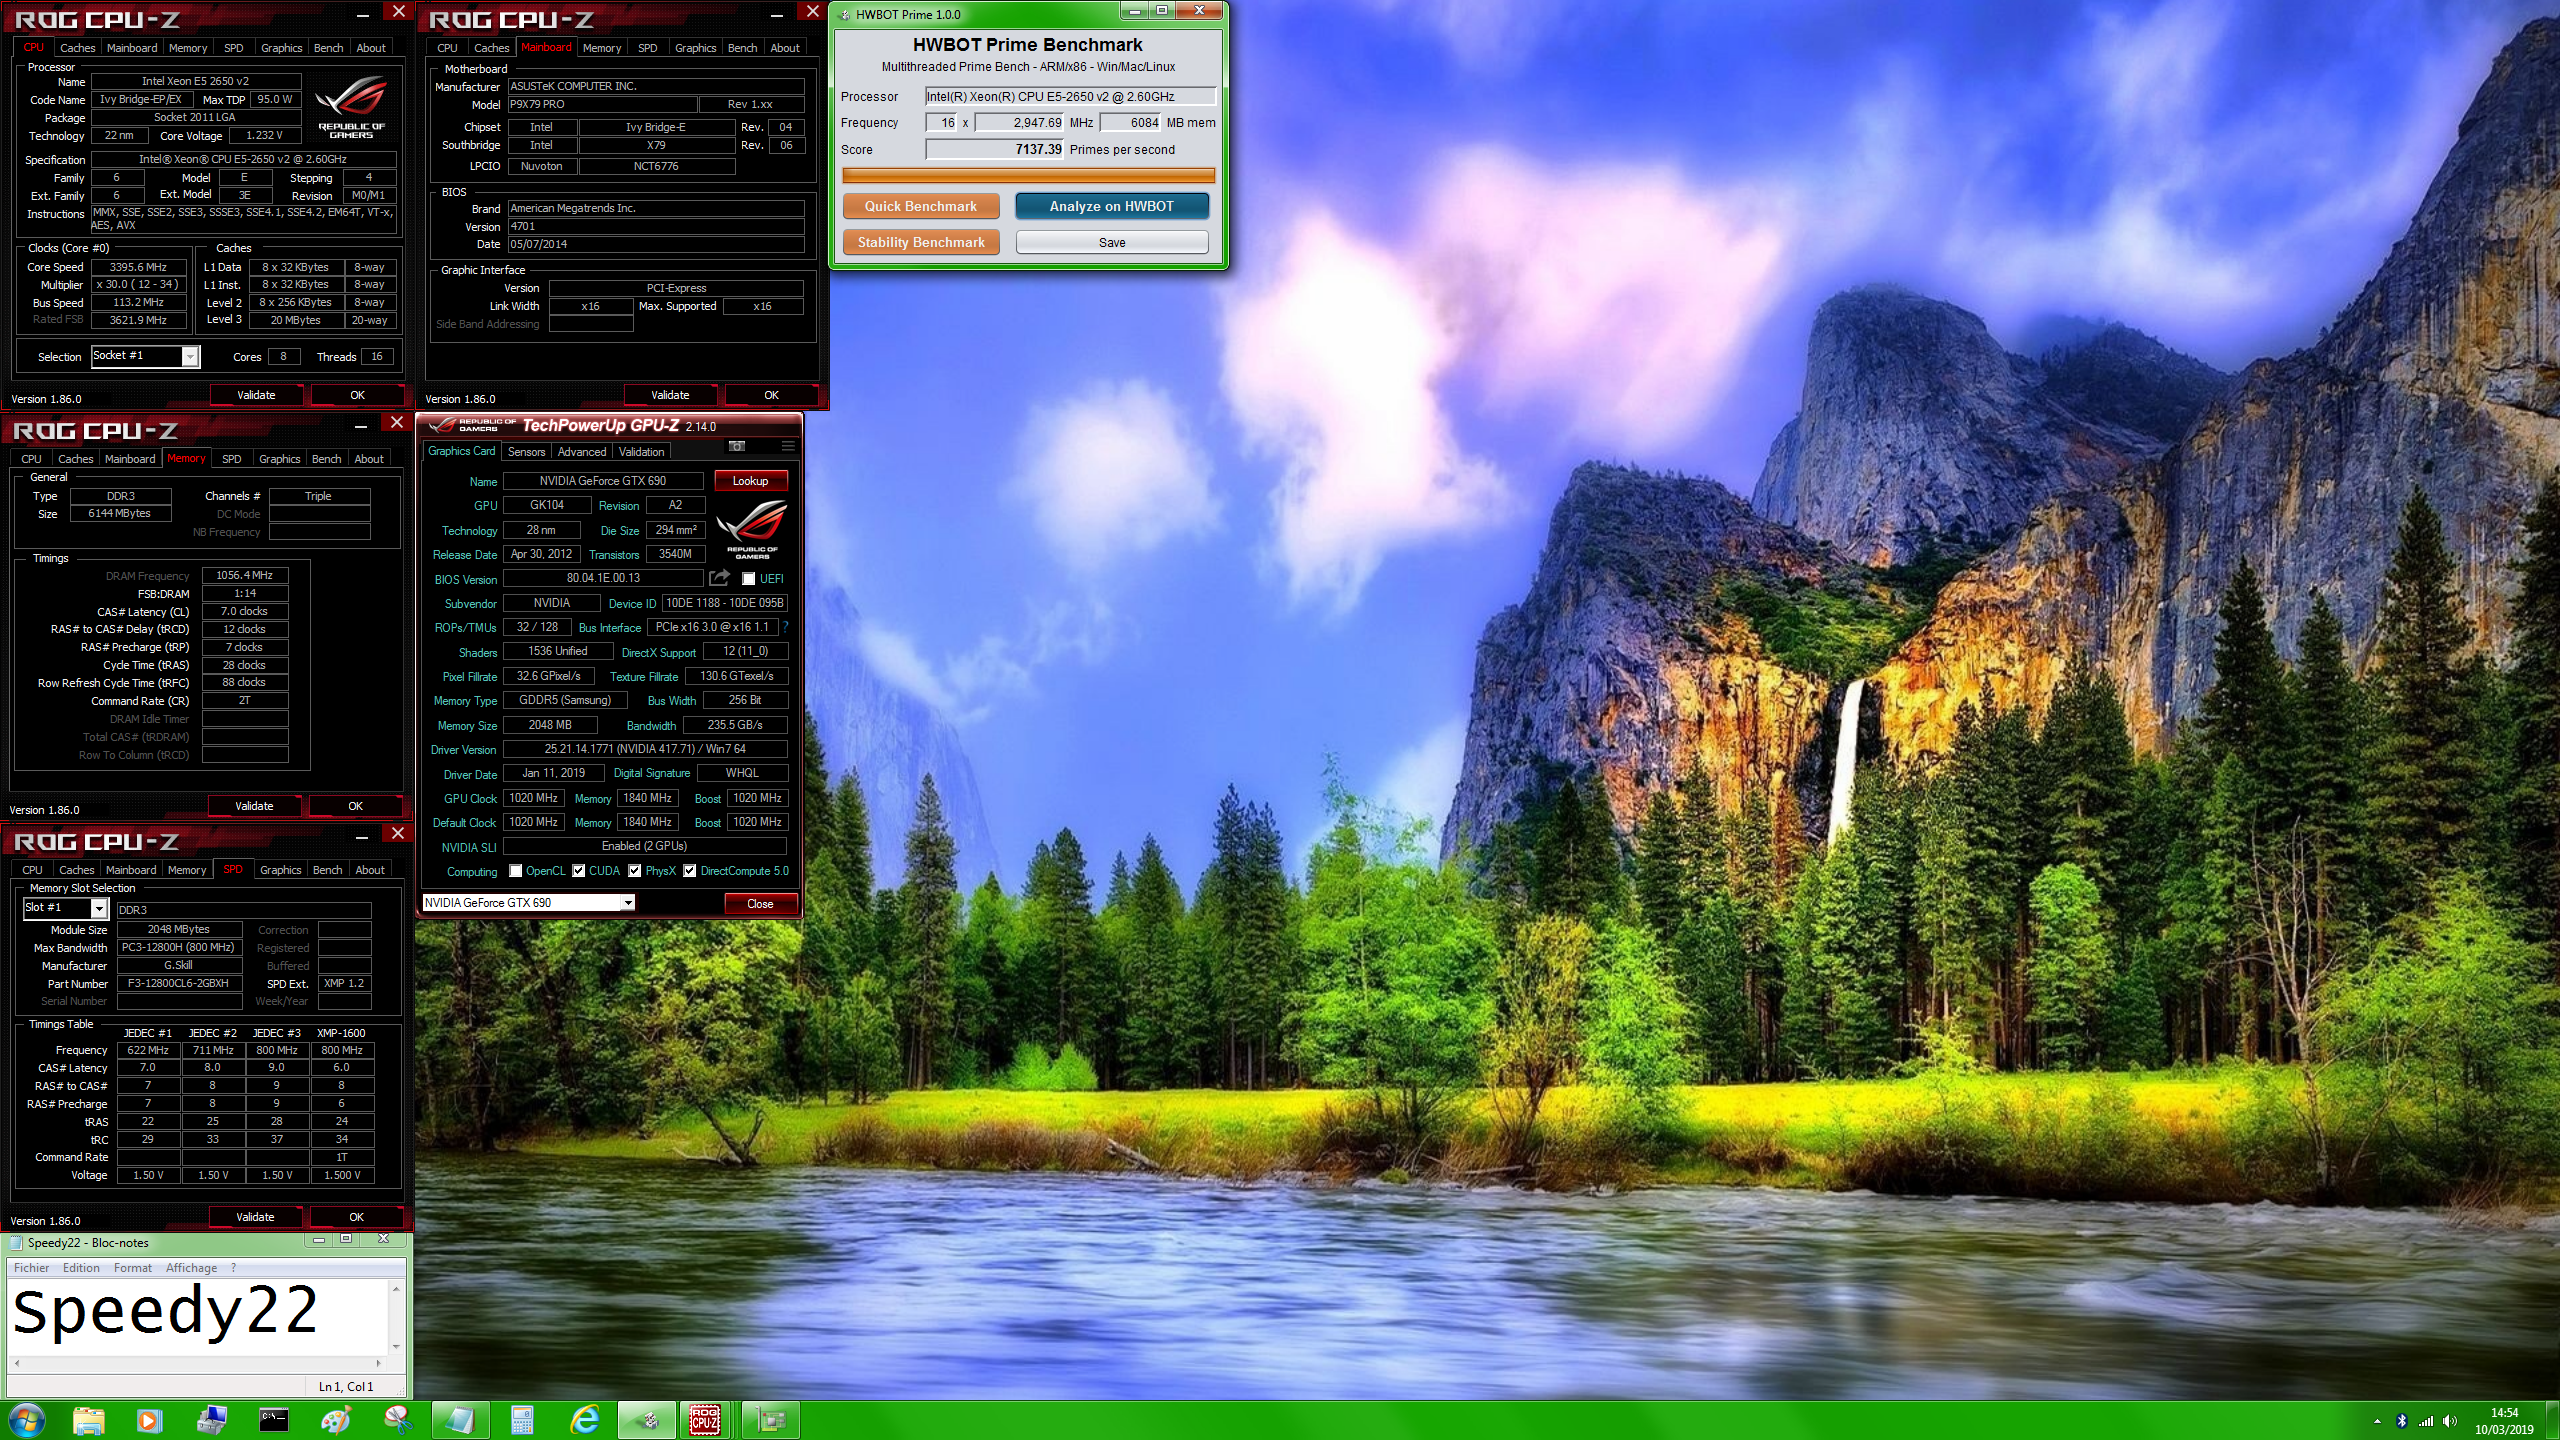Open Calculator from the taskbar
Viewport: 2560px width, 1440px height.
(x=522, y=1420)
